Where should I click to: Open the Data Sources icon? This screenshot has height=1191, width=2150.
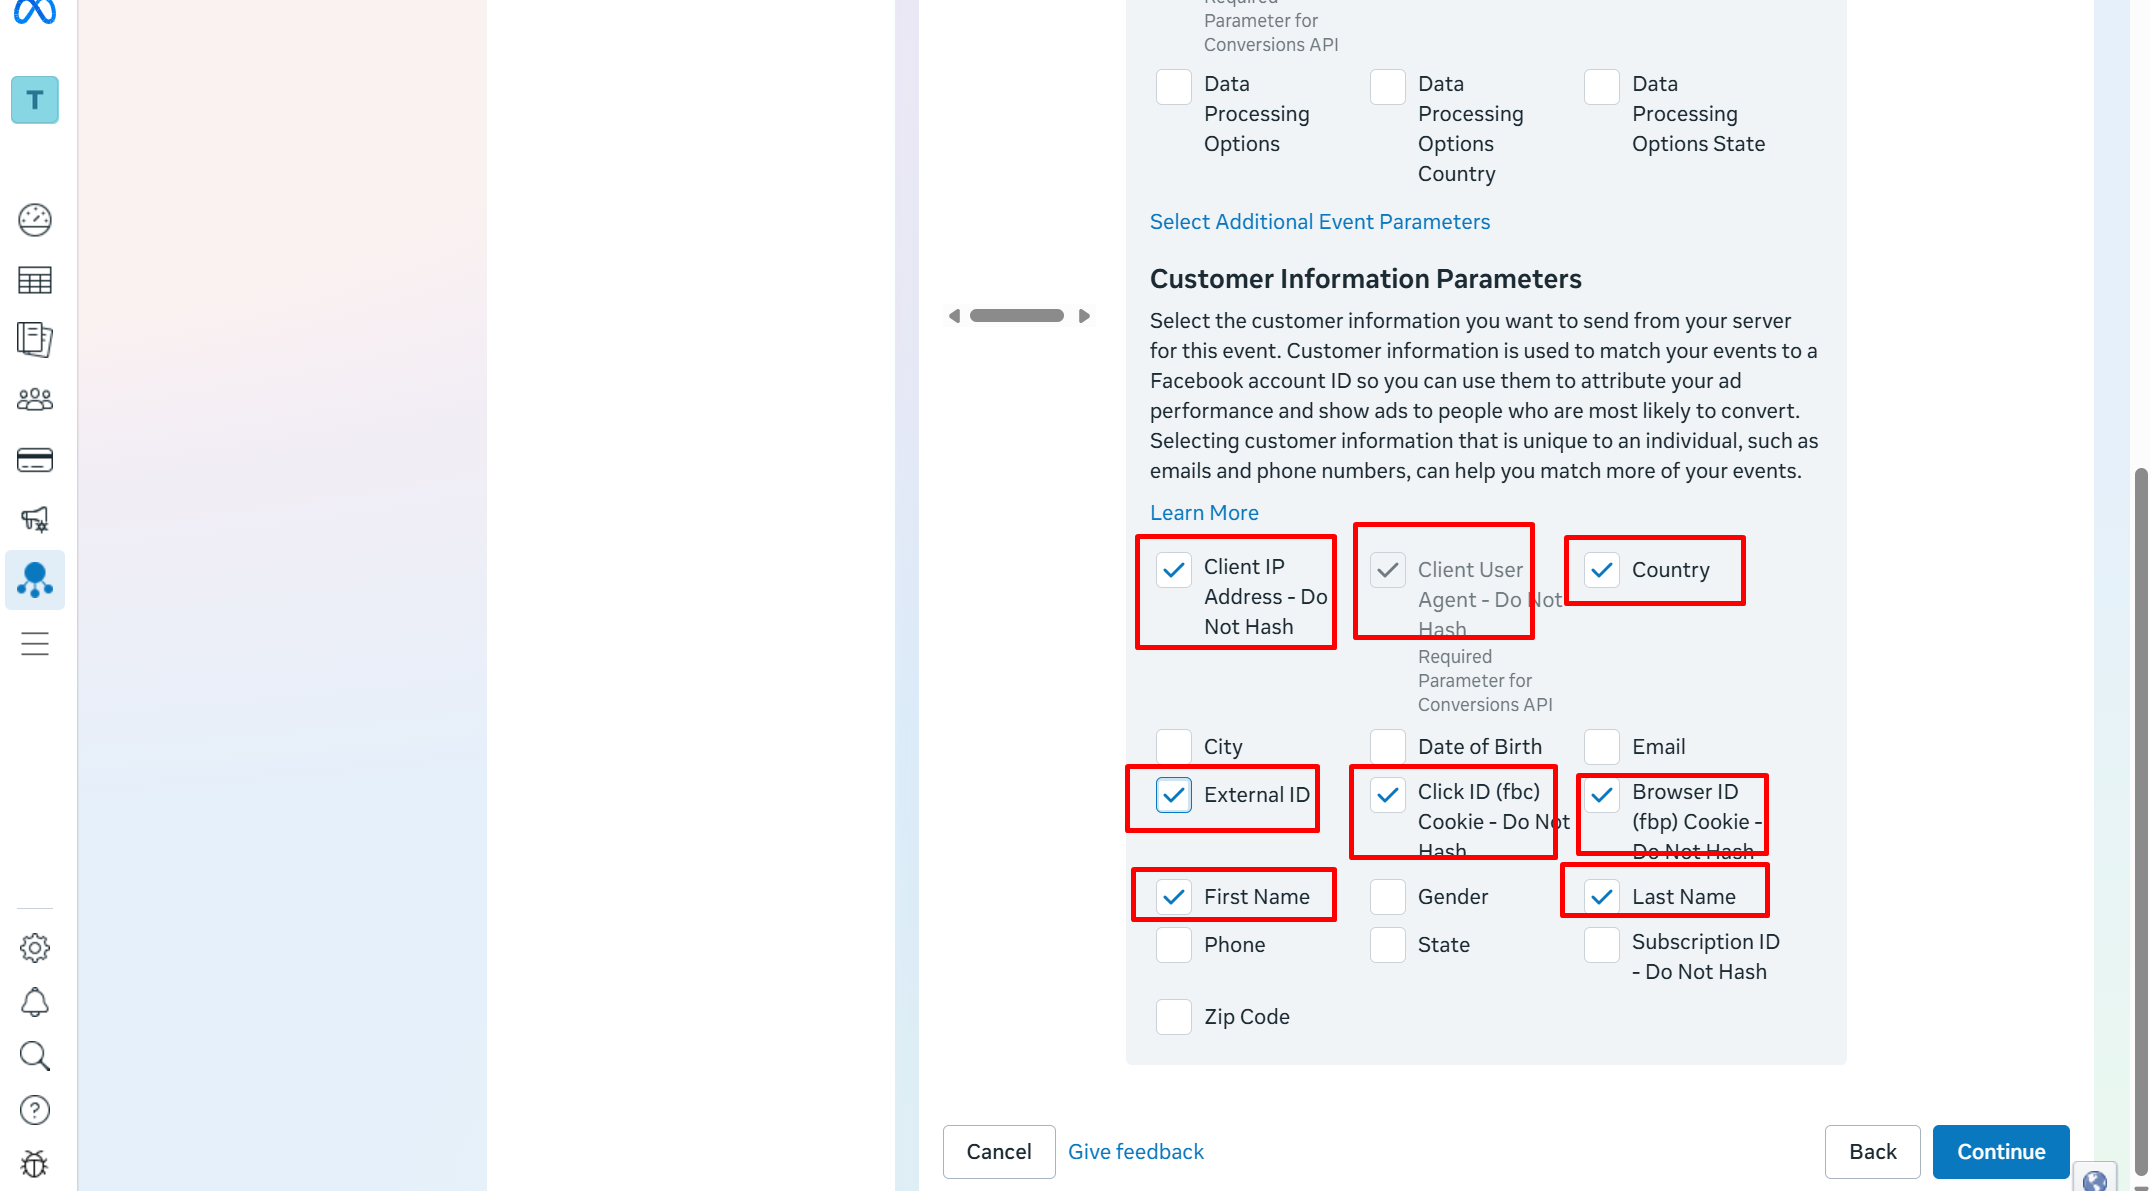(35, 580)
